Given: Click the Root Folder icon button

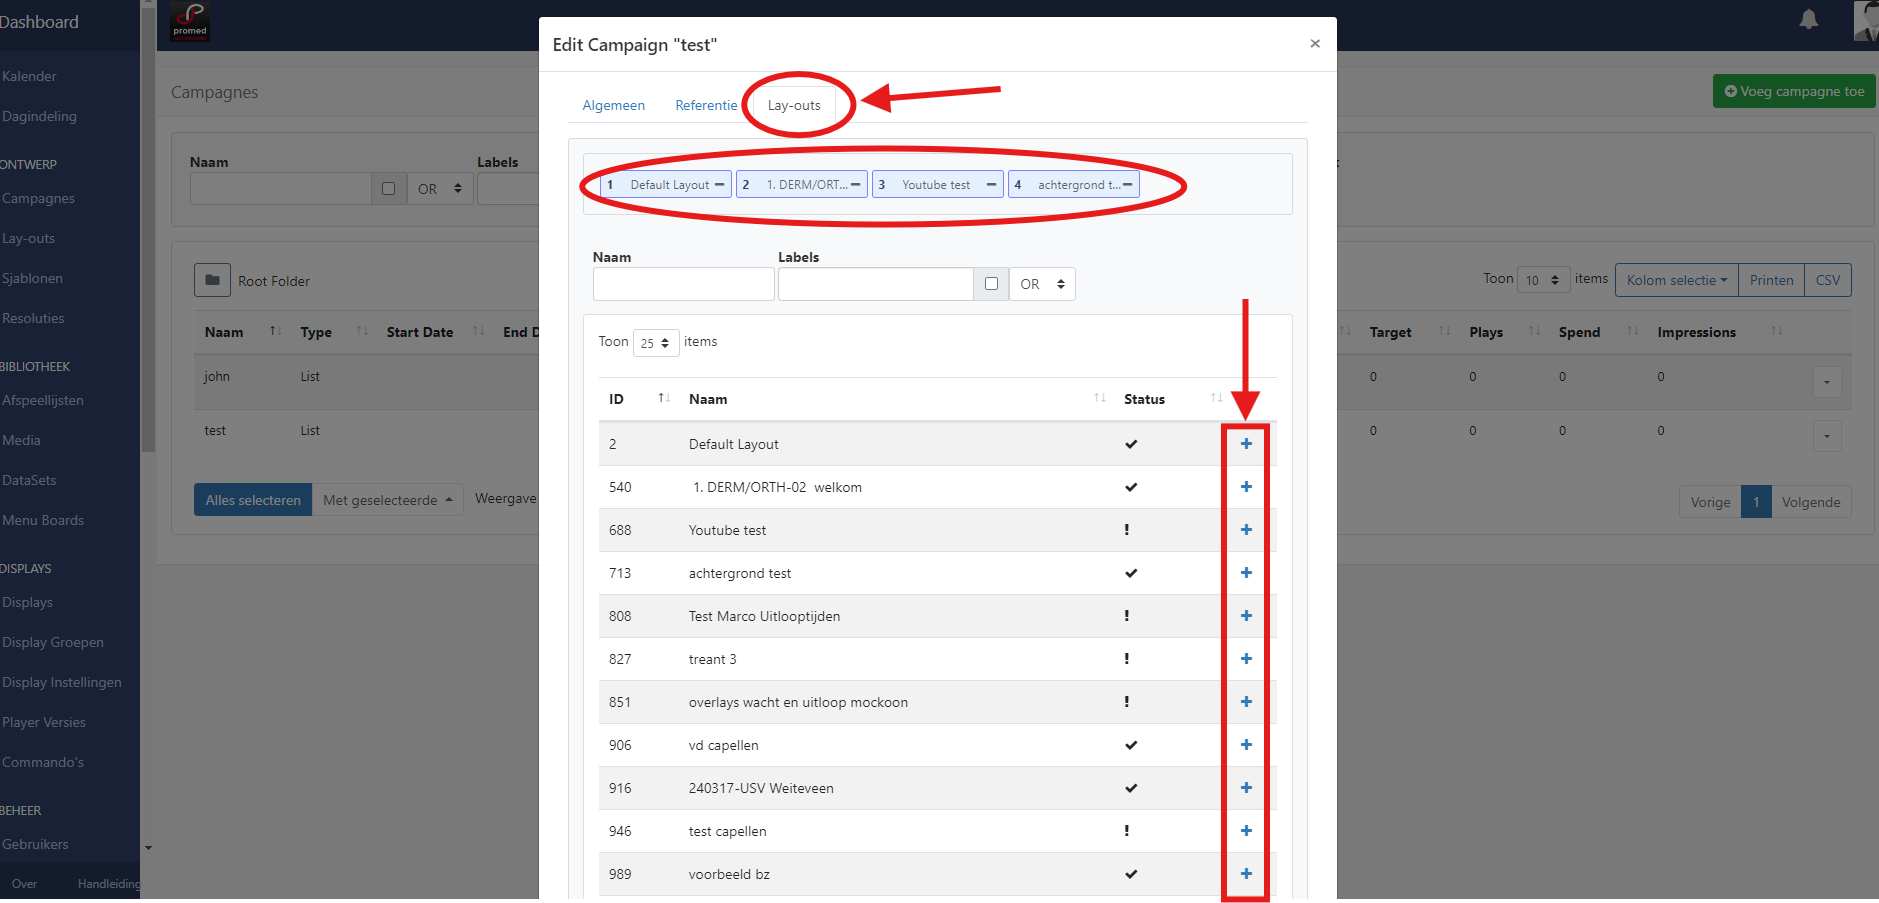Looking at the screenshot, I should coord(212,281).
